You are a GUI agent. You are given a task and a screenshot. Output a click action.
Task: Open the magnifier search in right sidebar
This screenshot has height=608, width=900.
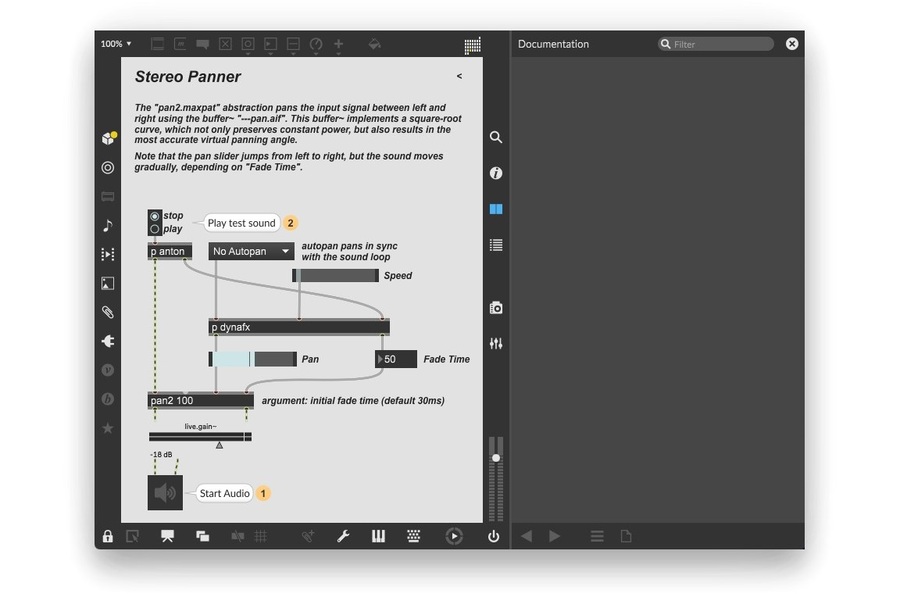496,137
